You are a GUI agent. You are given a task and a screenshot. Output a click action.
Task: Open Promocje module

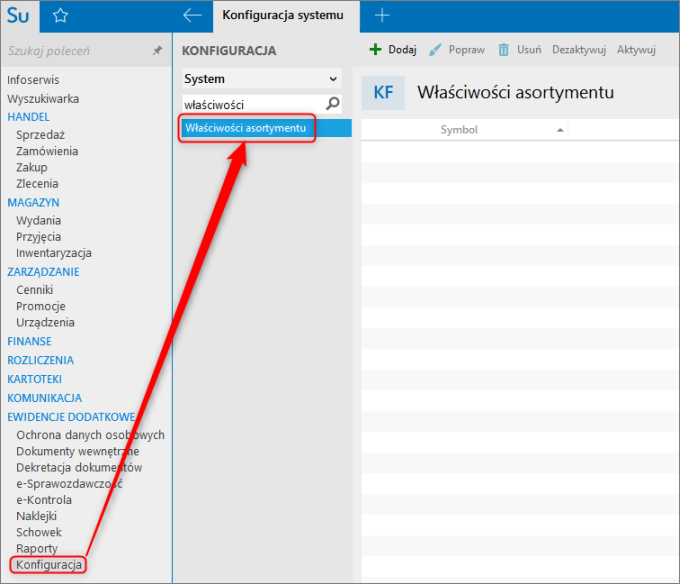41,306
